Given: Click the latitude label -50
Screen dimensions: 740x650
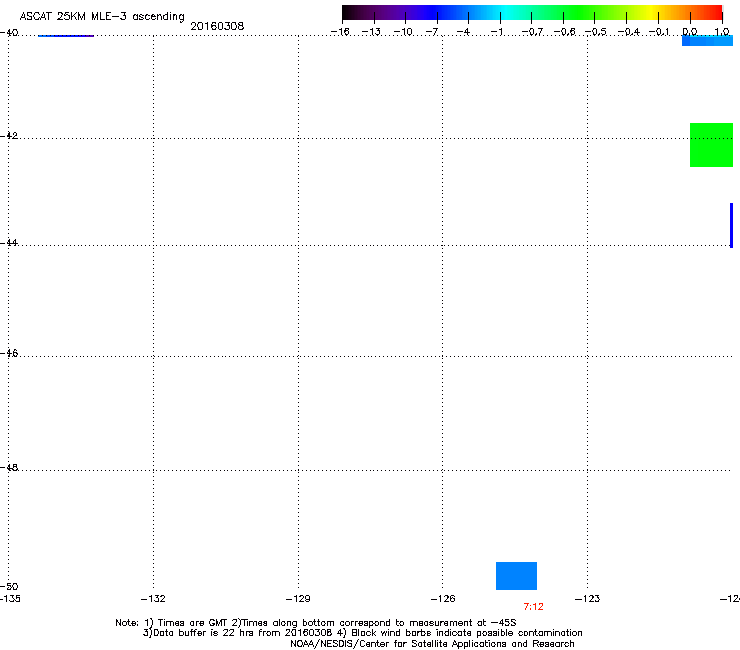Looking at the screenshot, I should 9,587.
